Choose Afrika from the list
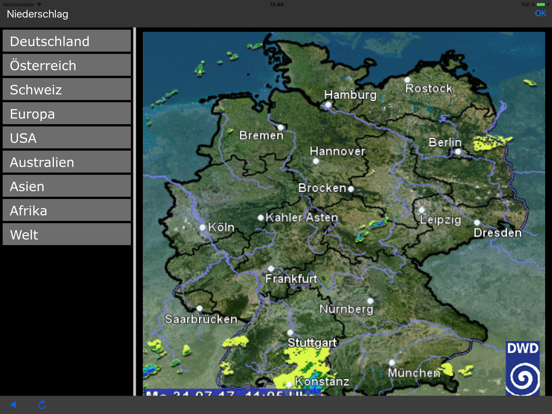Image resolution: width=552 pixels, height=414 pixels. point(67,211)
